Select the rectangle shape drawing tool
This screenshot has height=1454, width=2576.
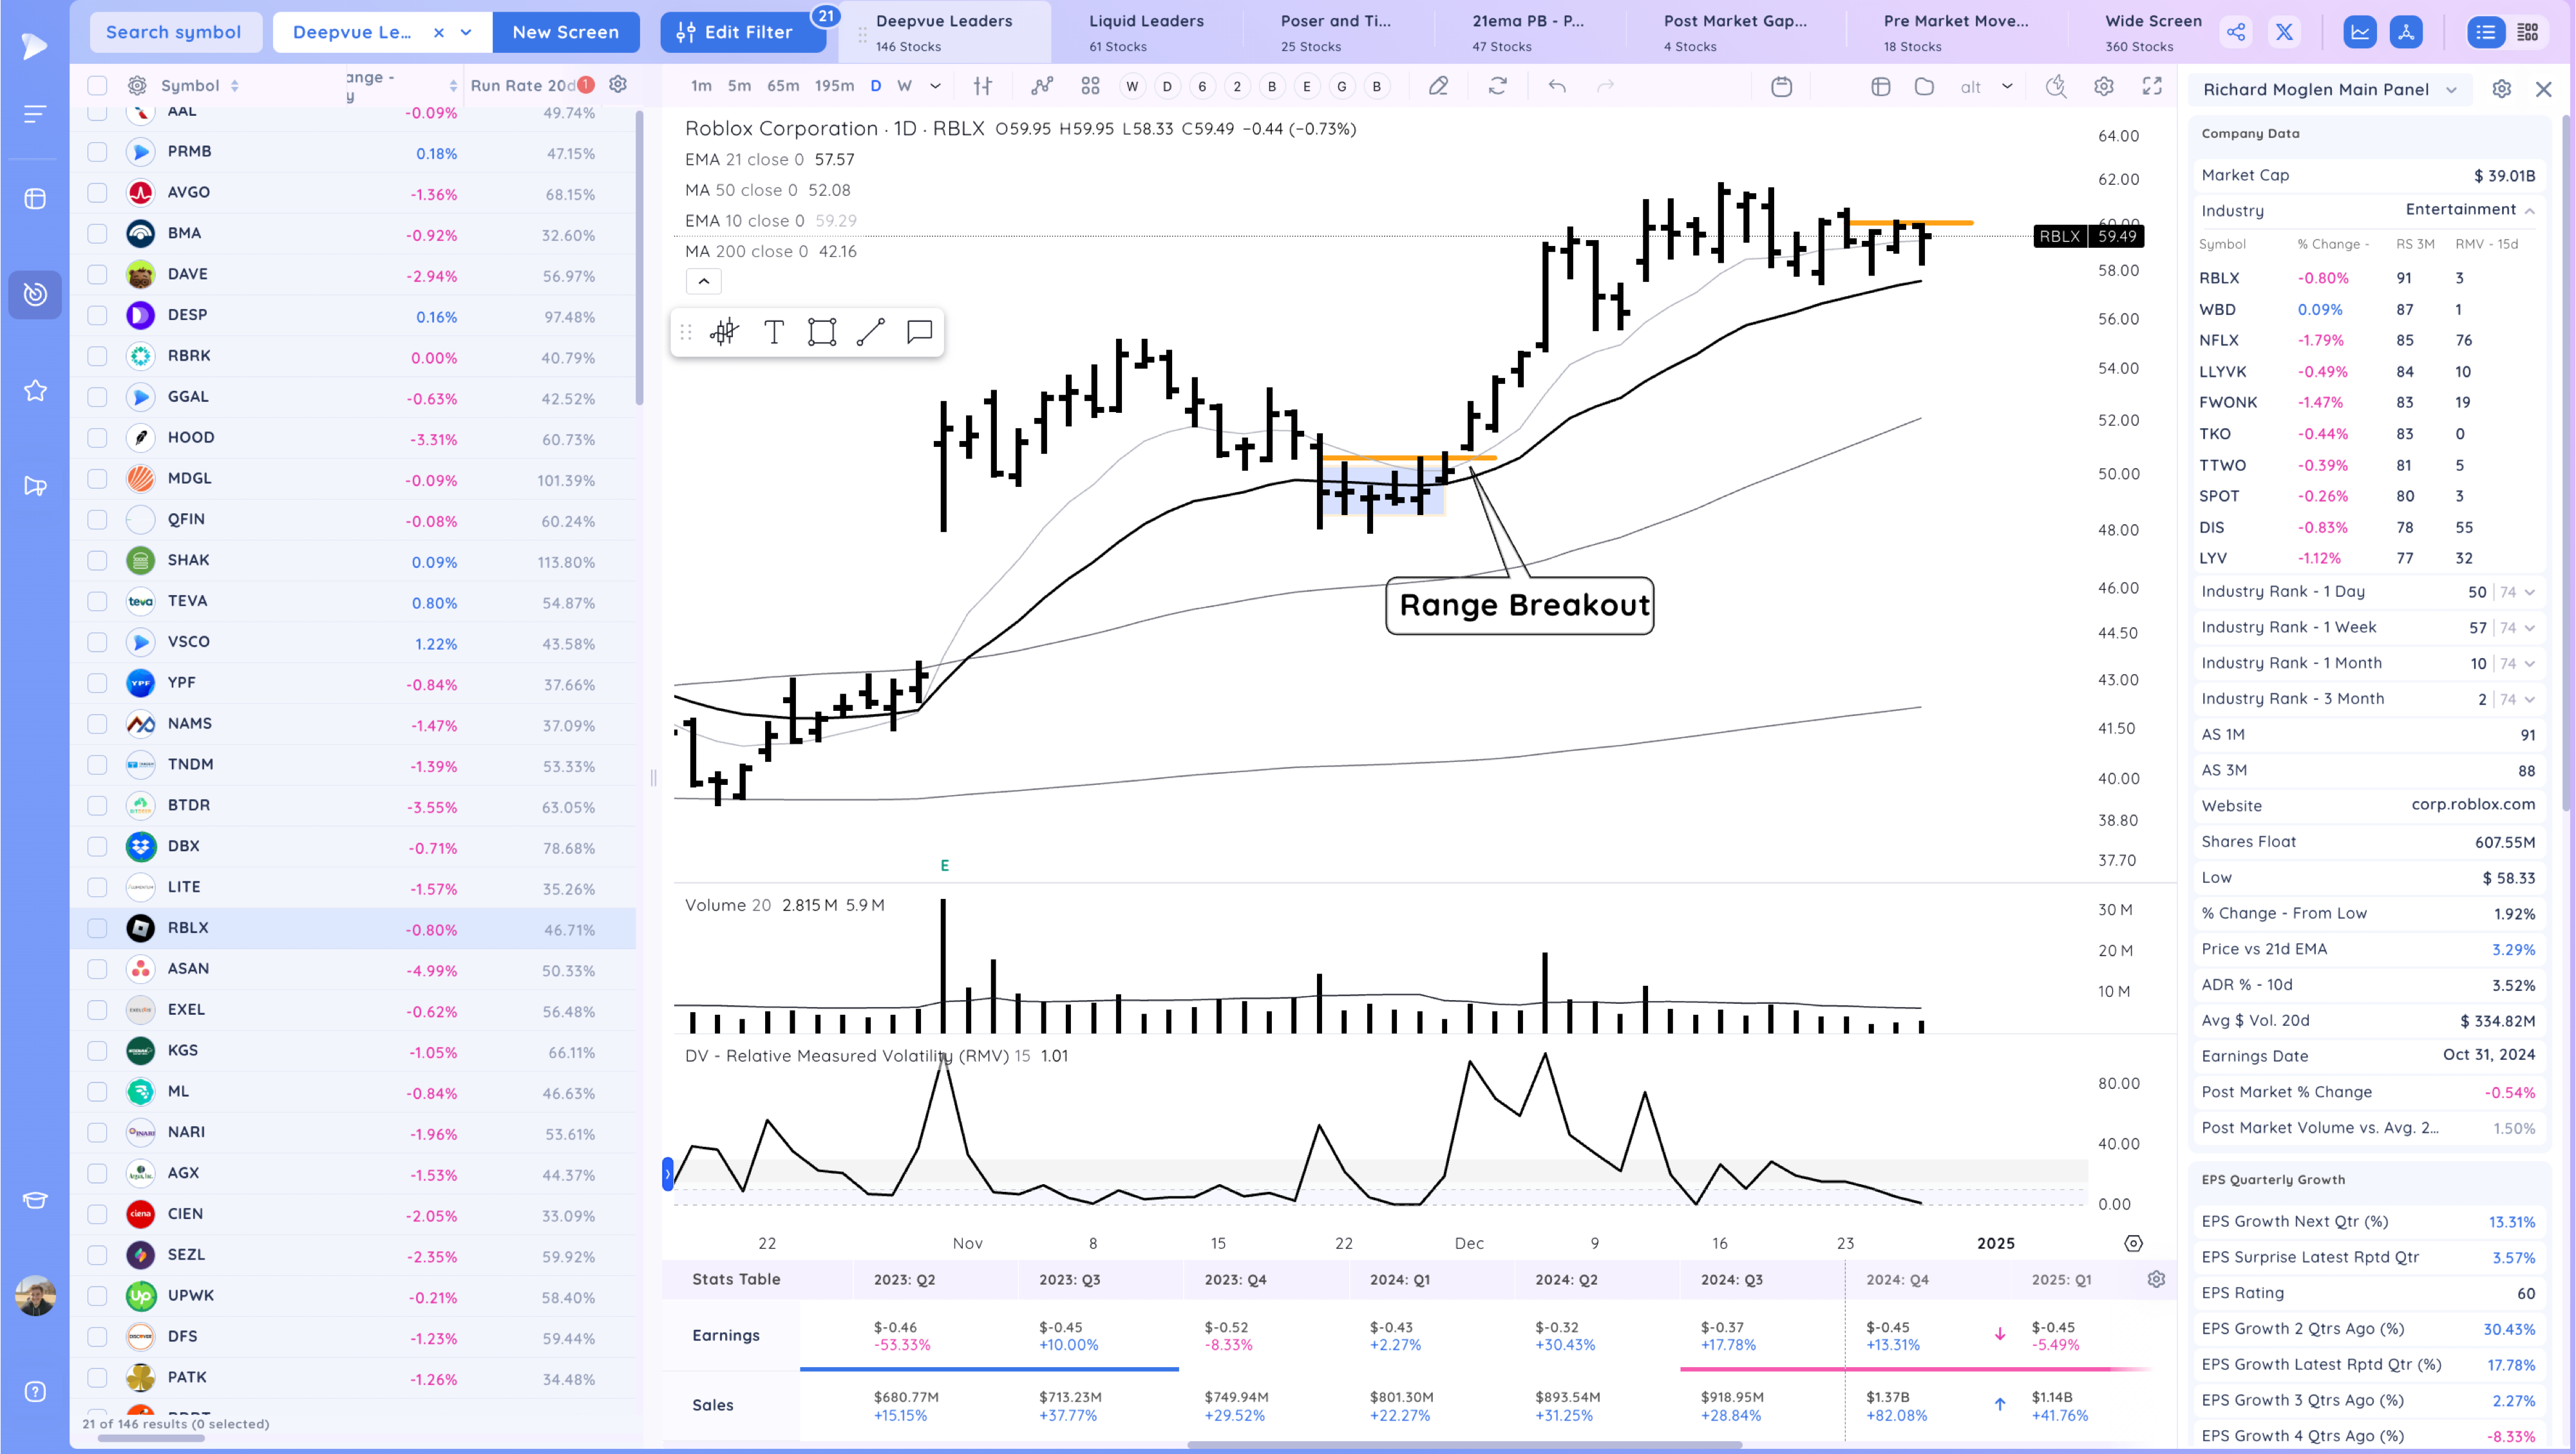coord(822,332)
